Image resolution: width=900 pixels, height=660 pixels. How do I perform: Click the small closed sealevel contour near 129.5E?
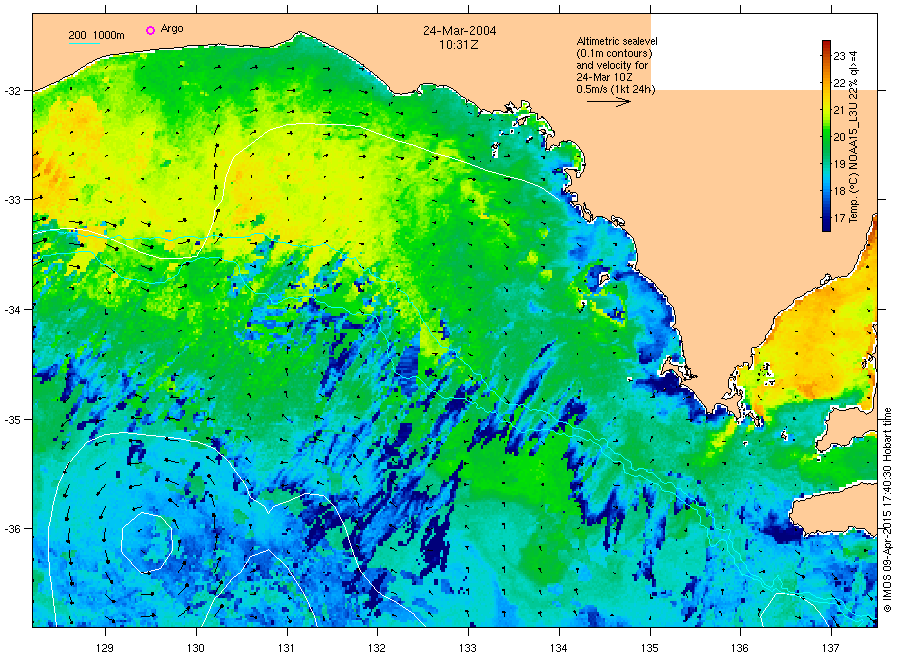coord(147,542)
